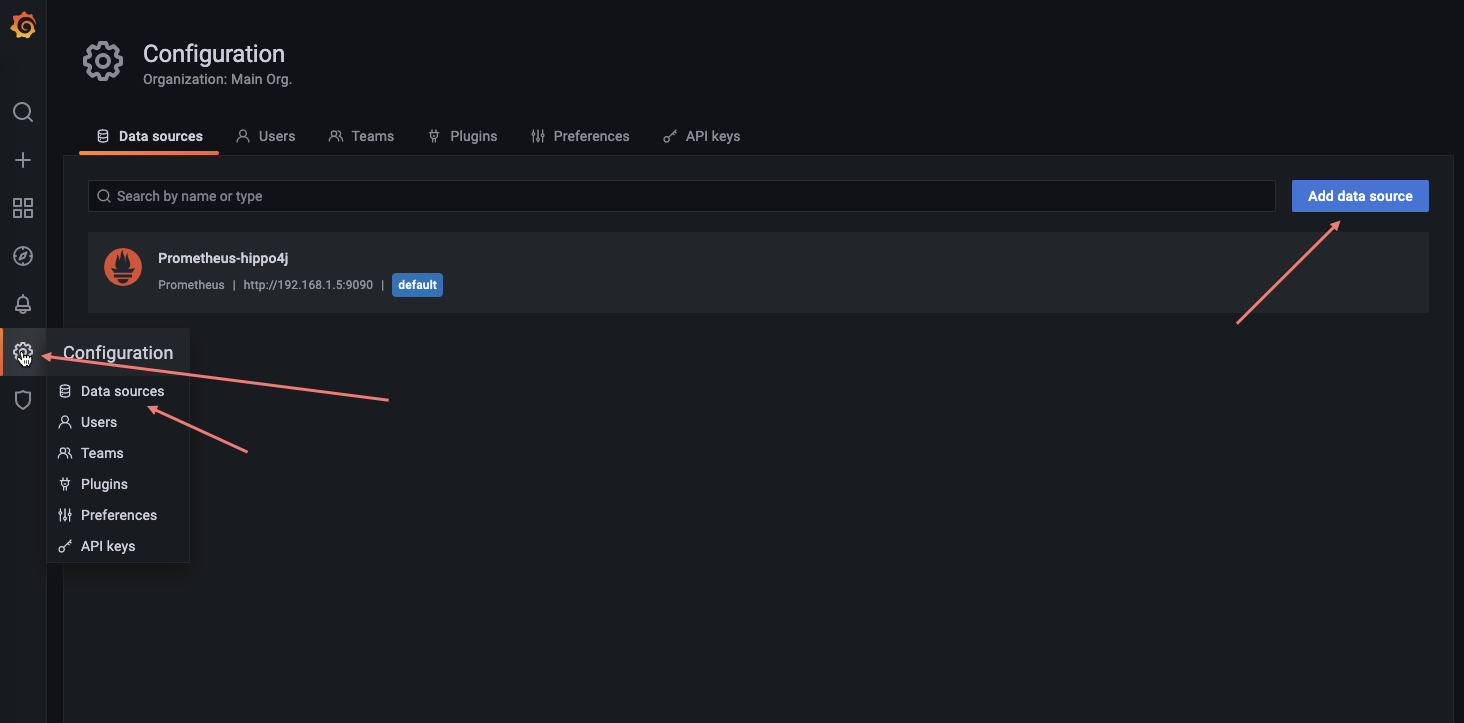Open the search magnifier in the sidebar
Image resolution: width=1464 pixels, height=723 pixels.
point(23,112)
